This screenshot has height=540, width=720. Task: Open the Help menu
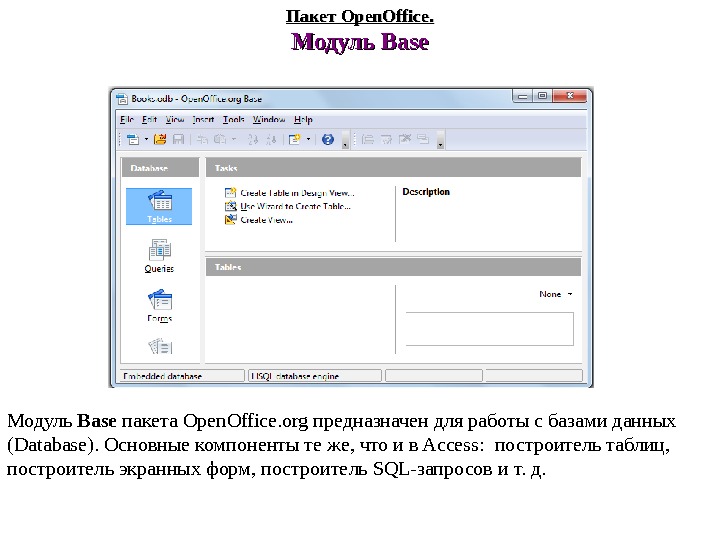(303, 119)
